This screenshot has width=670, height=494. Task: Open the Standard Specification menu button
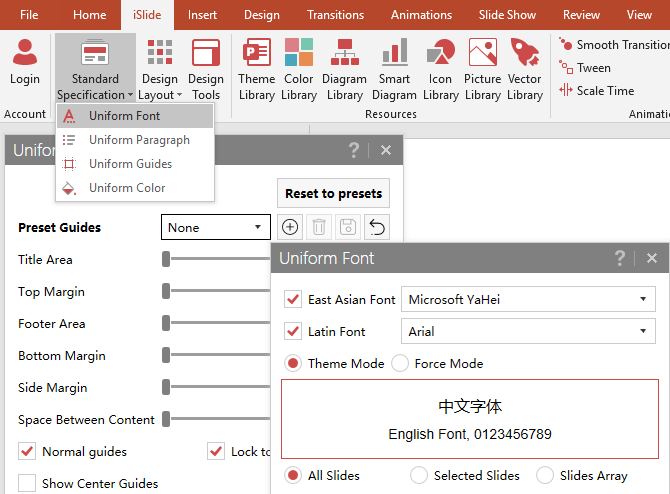pyautogui.click(x=95, y=69)
